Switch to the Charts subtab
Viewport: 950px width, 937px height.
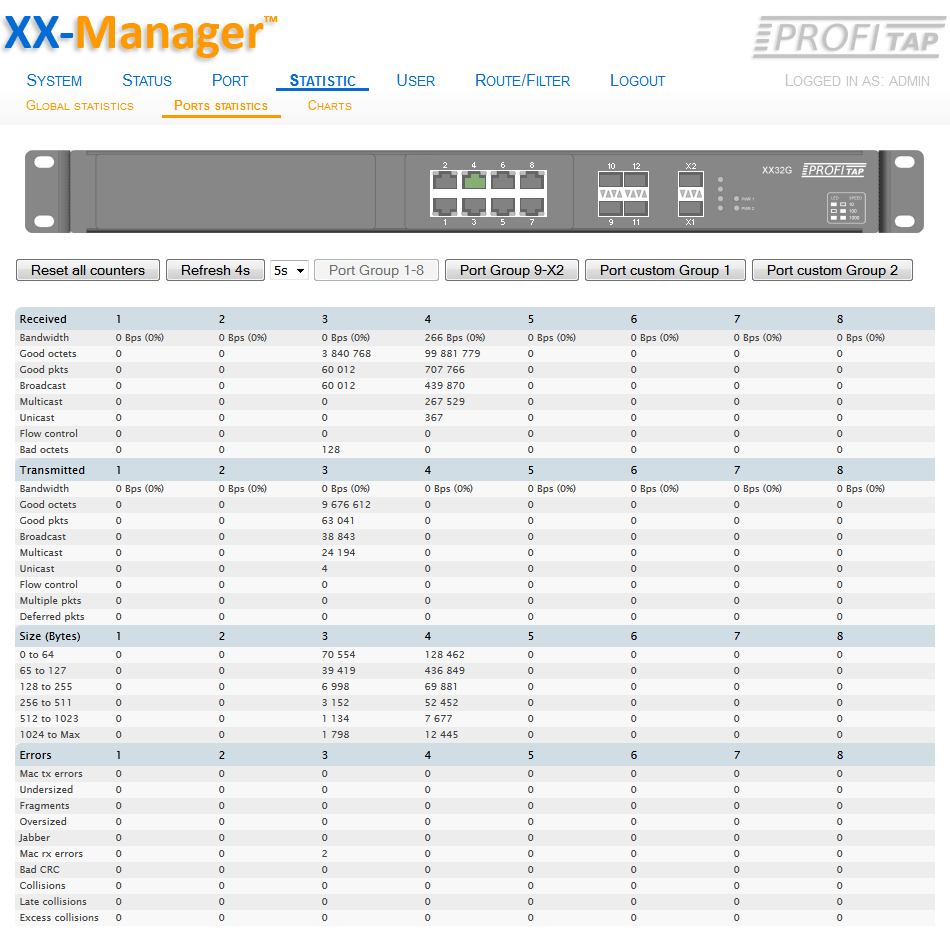coord(329,106)
